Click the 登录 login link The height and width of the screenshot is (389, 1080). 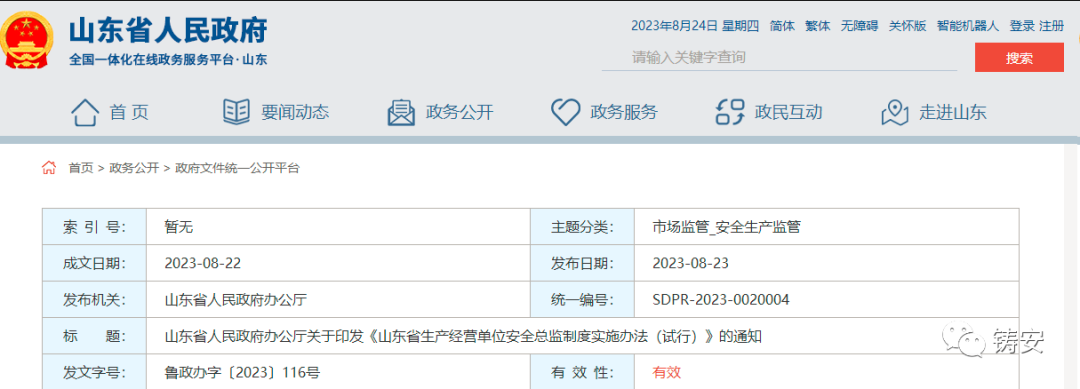pyautogui.click(x=1022, y=26)
